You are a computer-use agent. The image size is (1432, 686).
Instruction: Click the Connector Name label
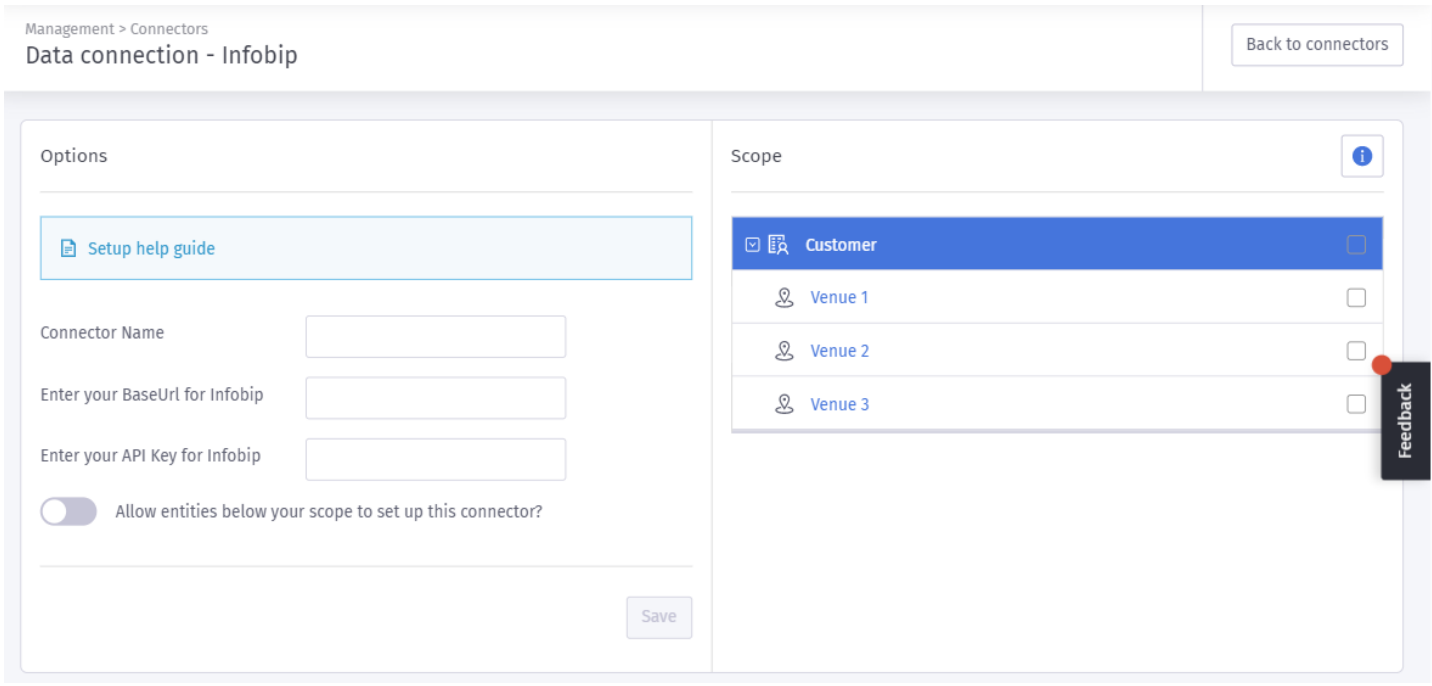(102, 333)
